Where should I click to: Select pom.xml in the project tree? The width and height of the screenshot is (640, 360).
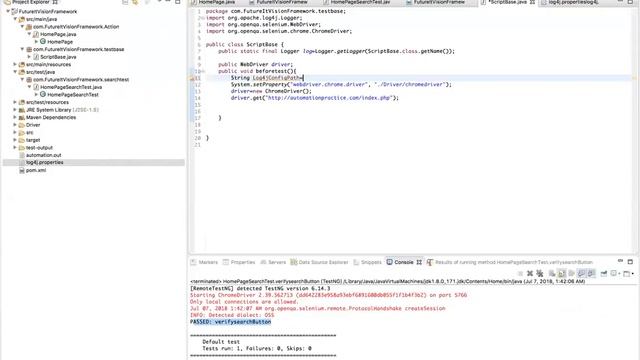pos(36,170)
